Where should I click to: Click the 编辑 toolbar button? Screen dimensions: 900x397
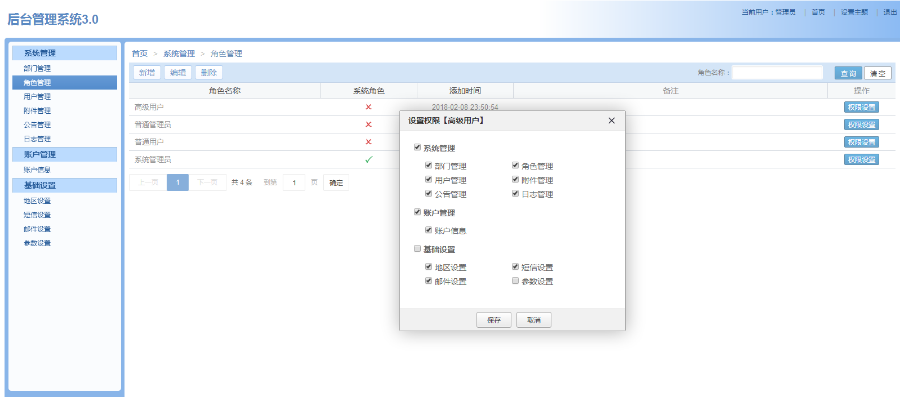click(178, 73)
